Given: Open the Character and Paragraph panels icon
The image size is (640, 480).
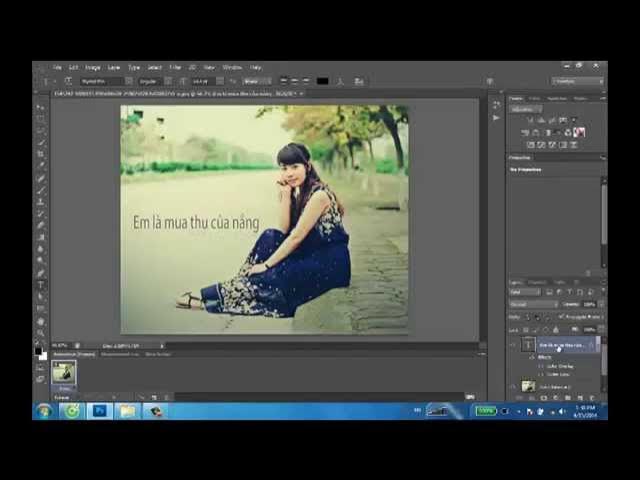Looking at the screenshot, I should coord(359,81).
